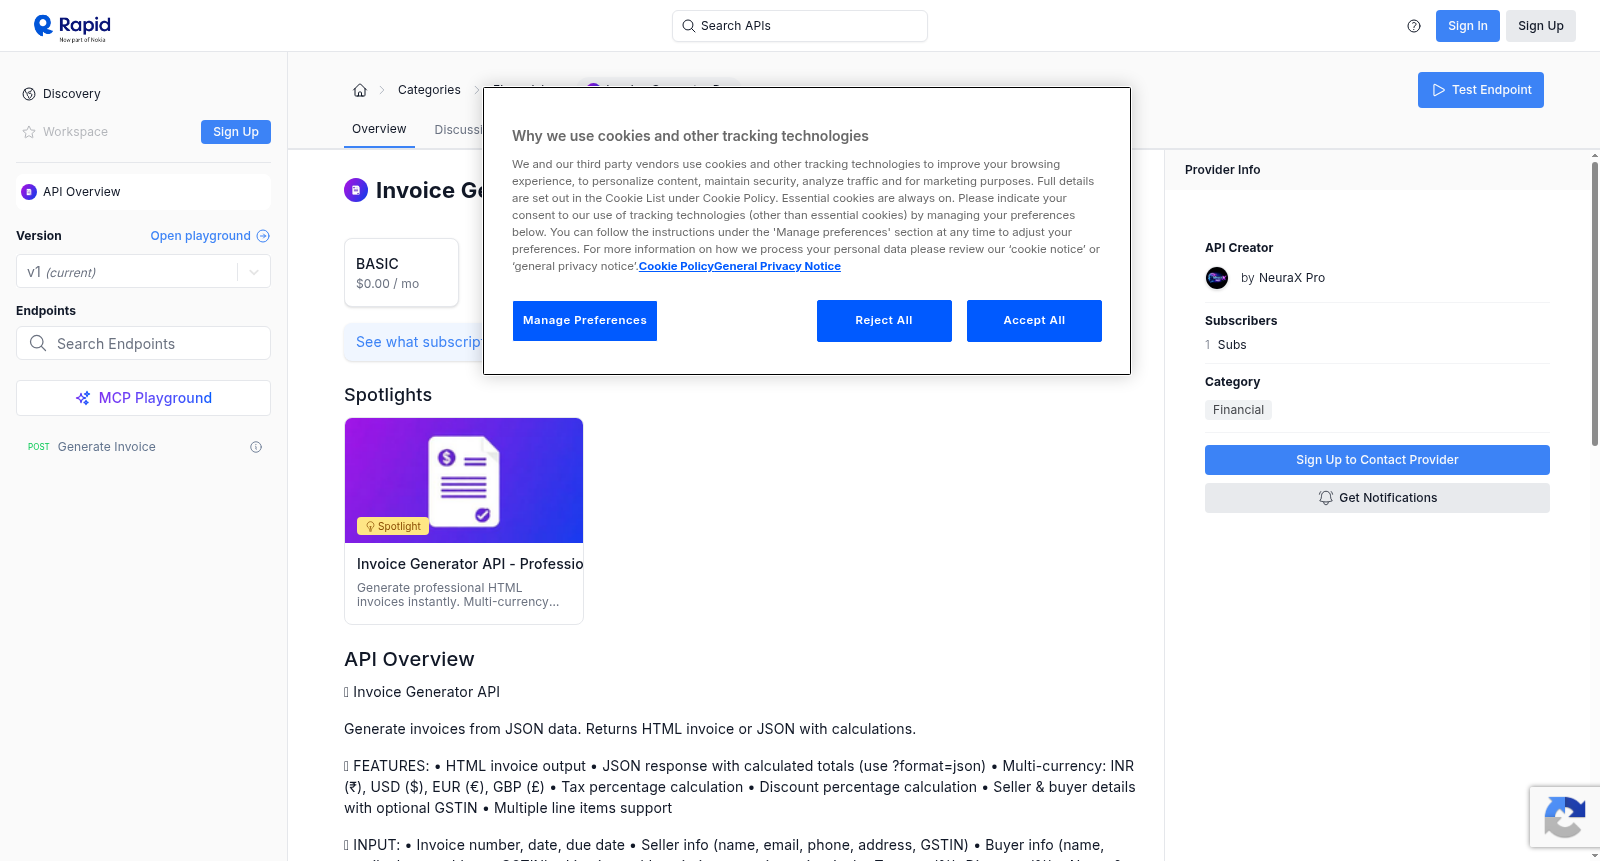This screenshot has height=861, width=1600.
Task: Click the Workspace star icon
Action: (x=29, y=132)
